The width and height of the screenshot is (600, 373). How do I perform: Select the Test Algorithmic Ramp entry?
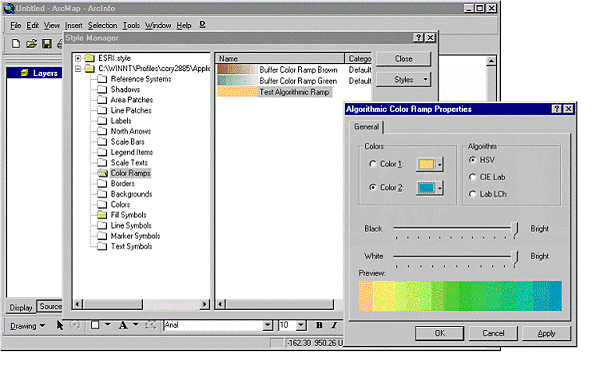coord(294,92)
